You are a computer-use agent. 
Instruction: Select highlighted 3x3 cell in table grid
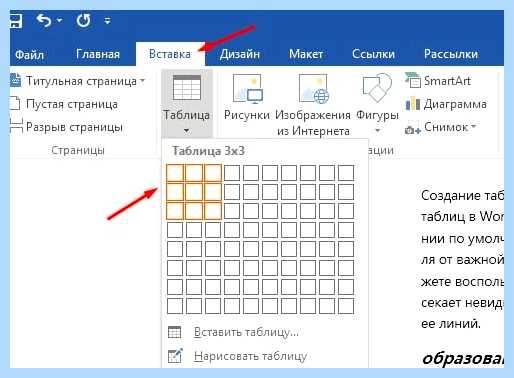coord(213,211)
